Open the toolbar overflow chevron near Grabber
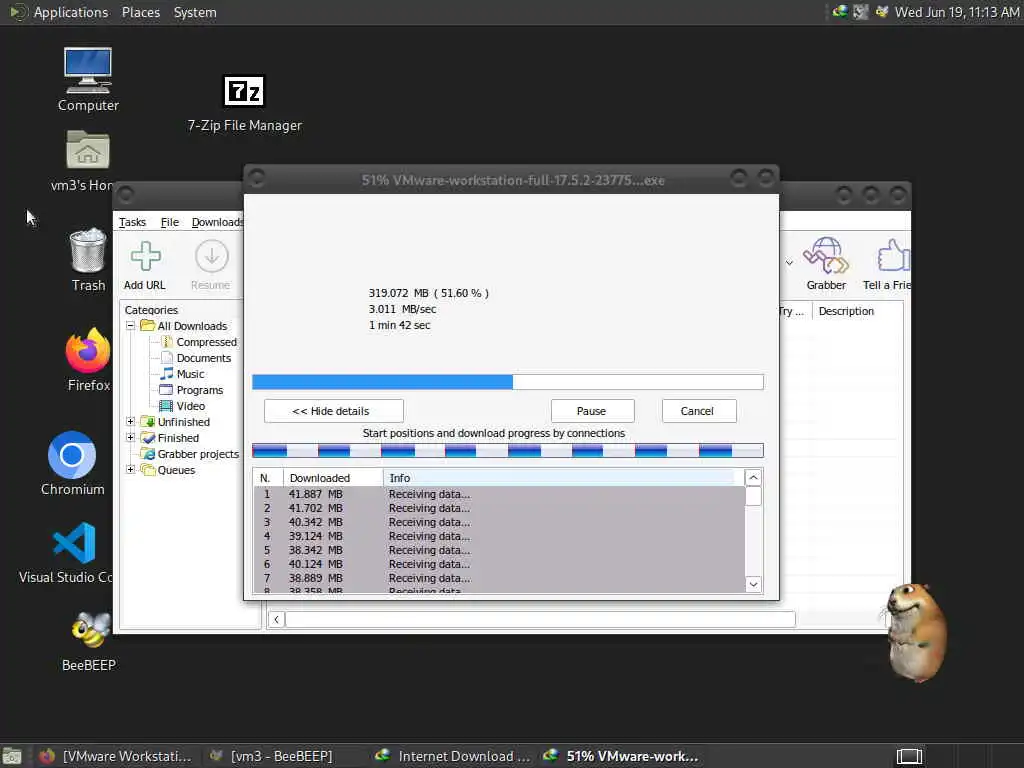This screenshot has width=1024, height=768. (789, 263)
